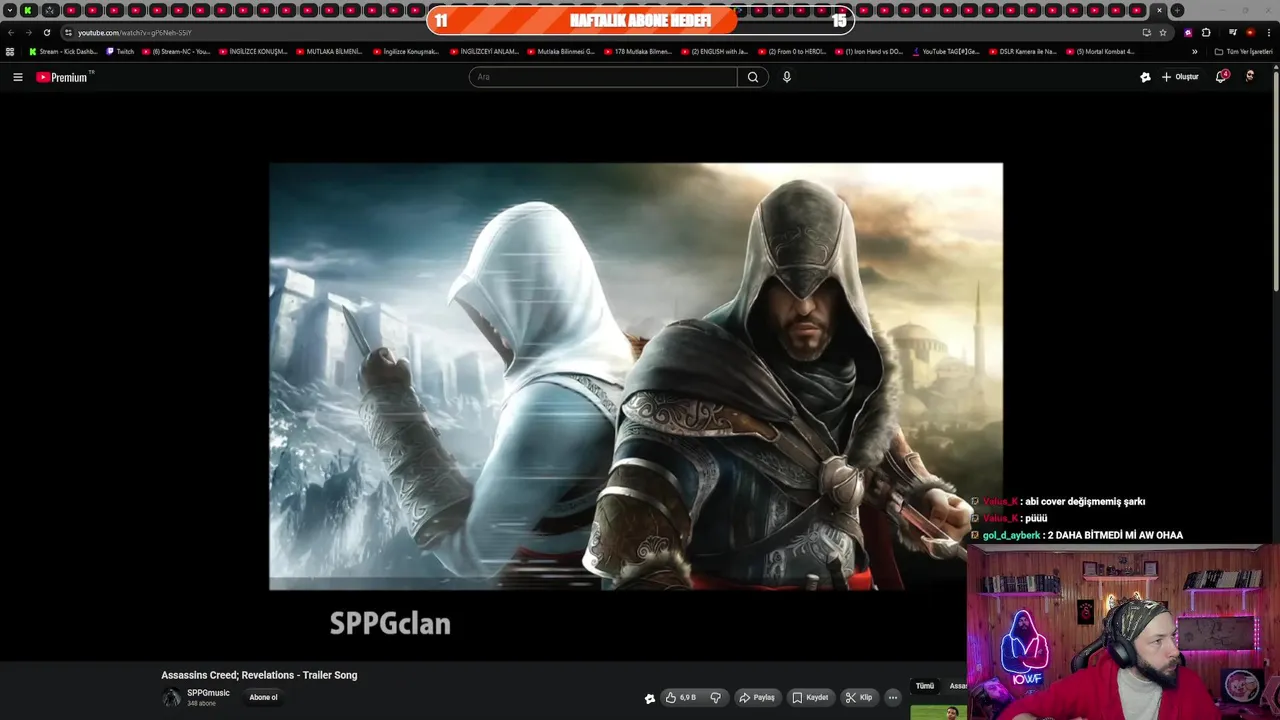Dislike the Assassins Creed video
Viewport: 1280px width, 720px height.
point(715,697)
